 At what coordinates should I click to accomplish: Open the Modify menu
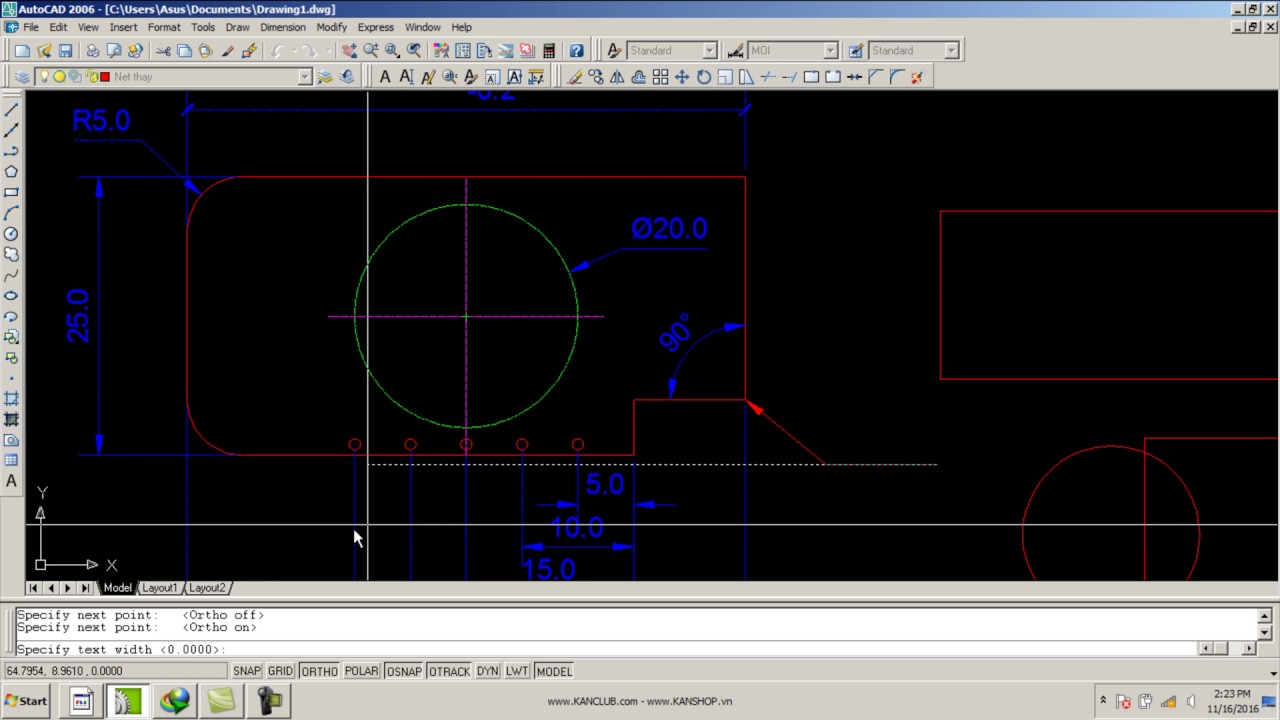click(331, 27)
